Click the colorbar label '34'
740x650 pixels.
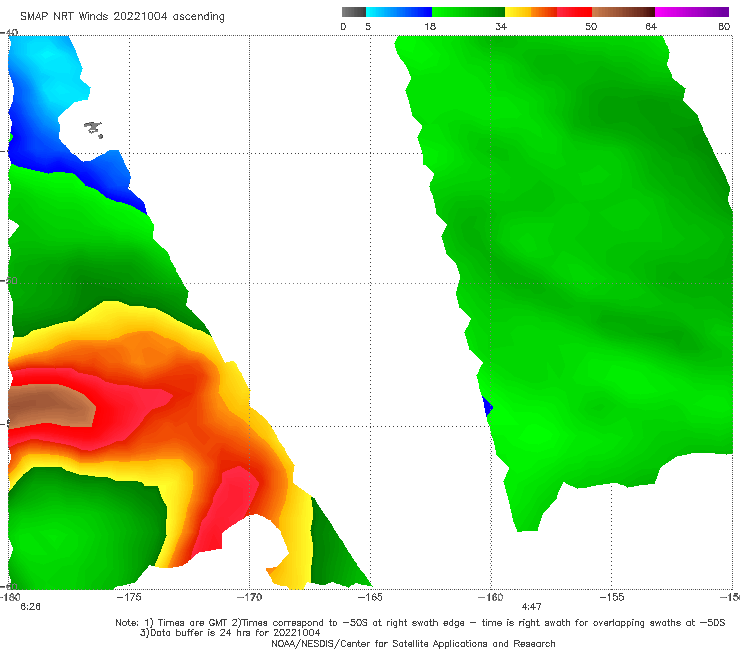501,26
